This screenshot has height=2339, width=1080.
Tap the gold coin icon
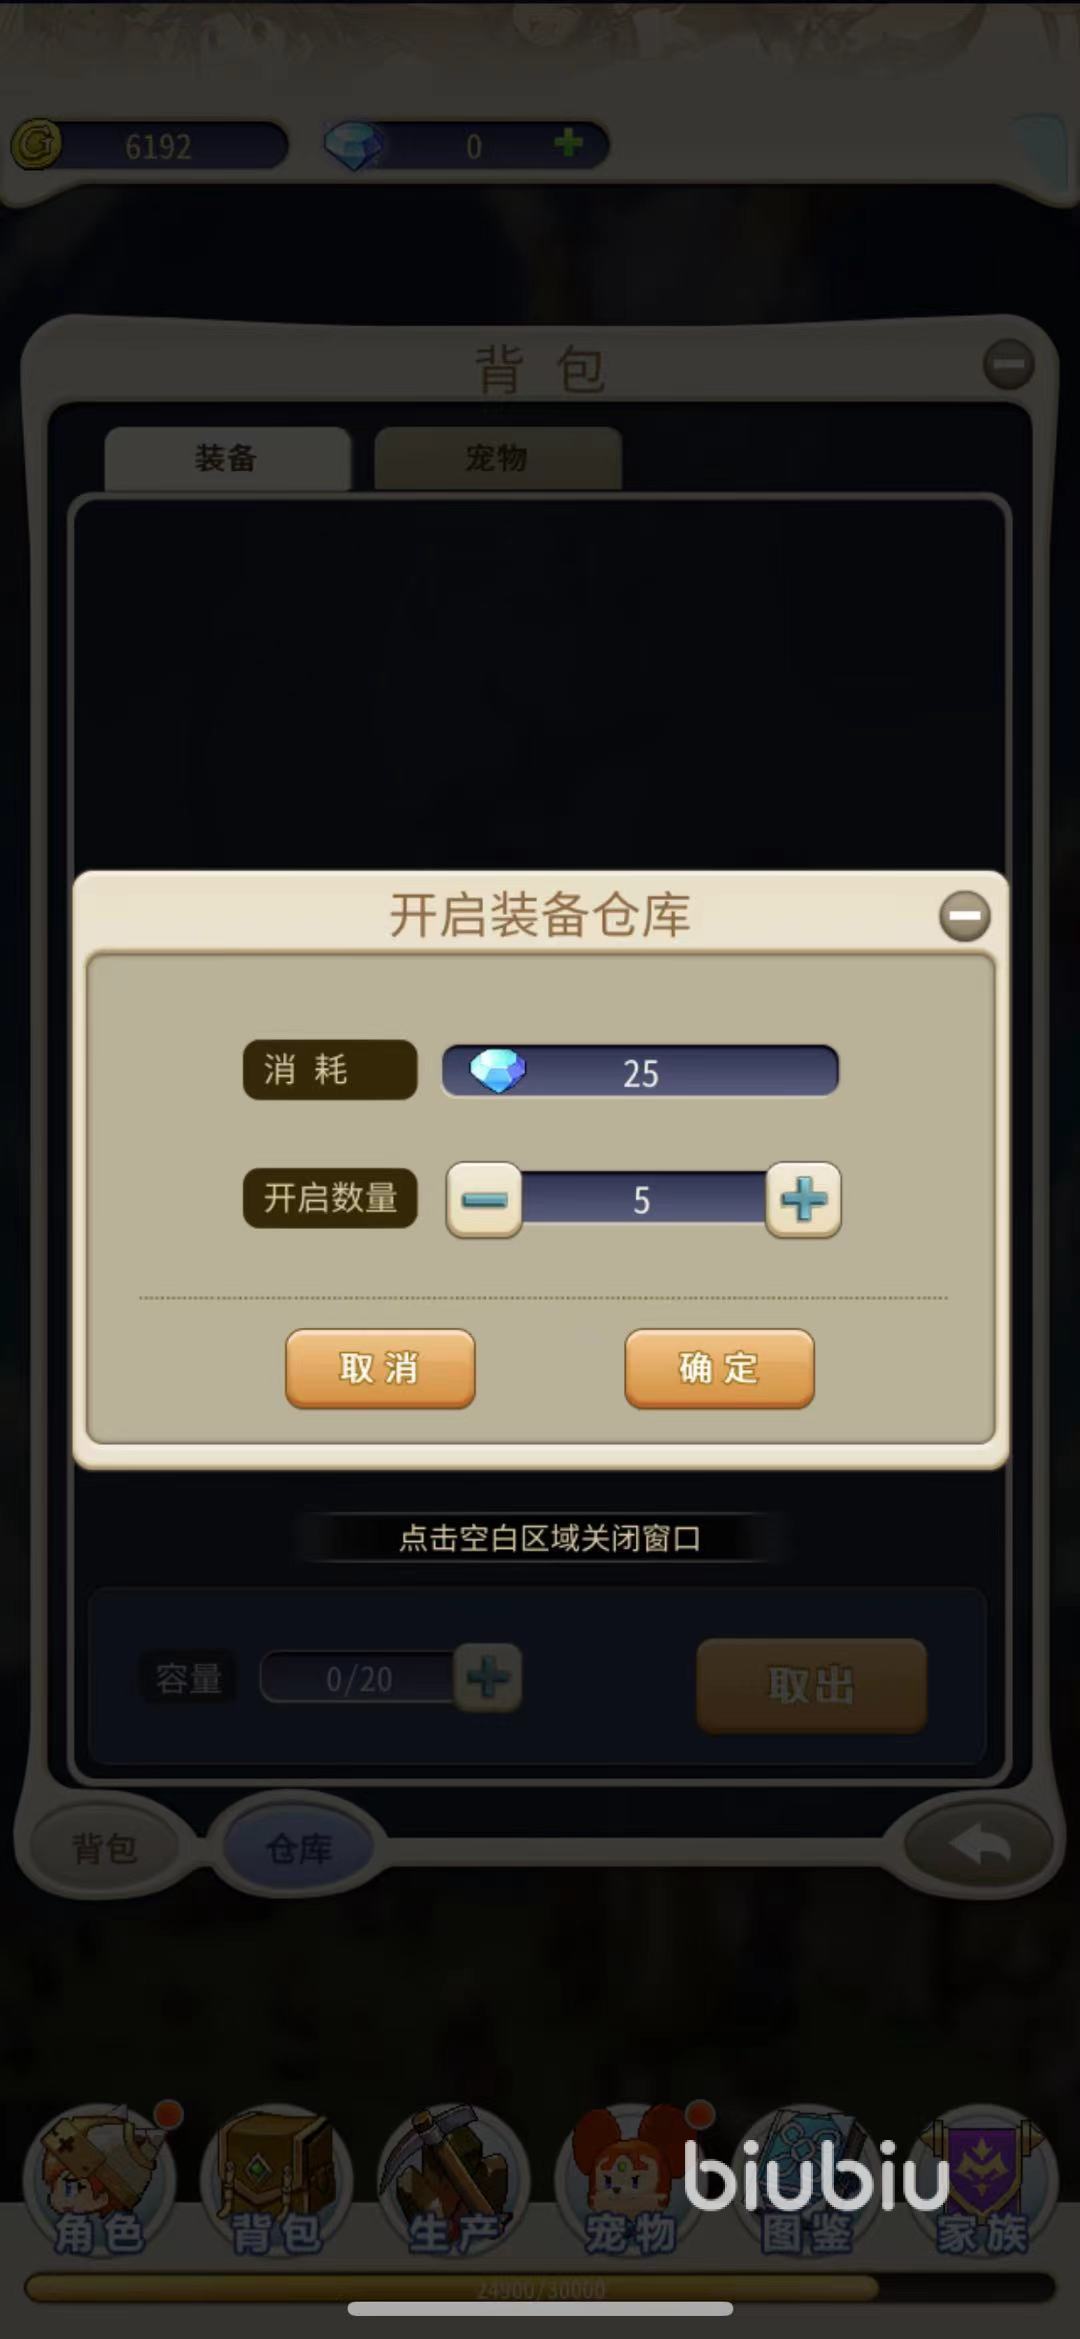pyautogui.click(x=37, y=146)
